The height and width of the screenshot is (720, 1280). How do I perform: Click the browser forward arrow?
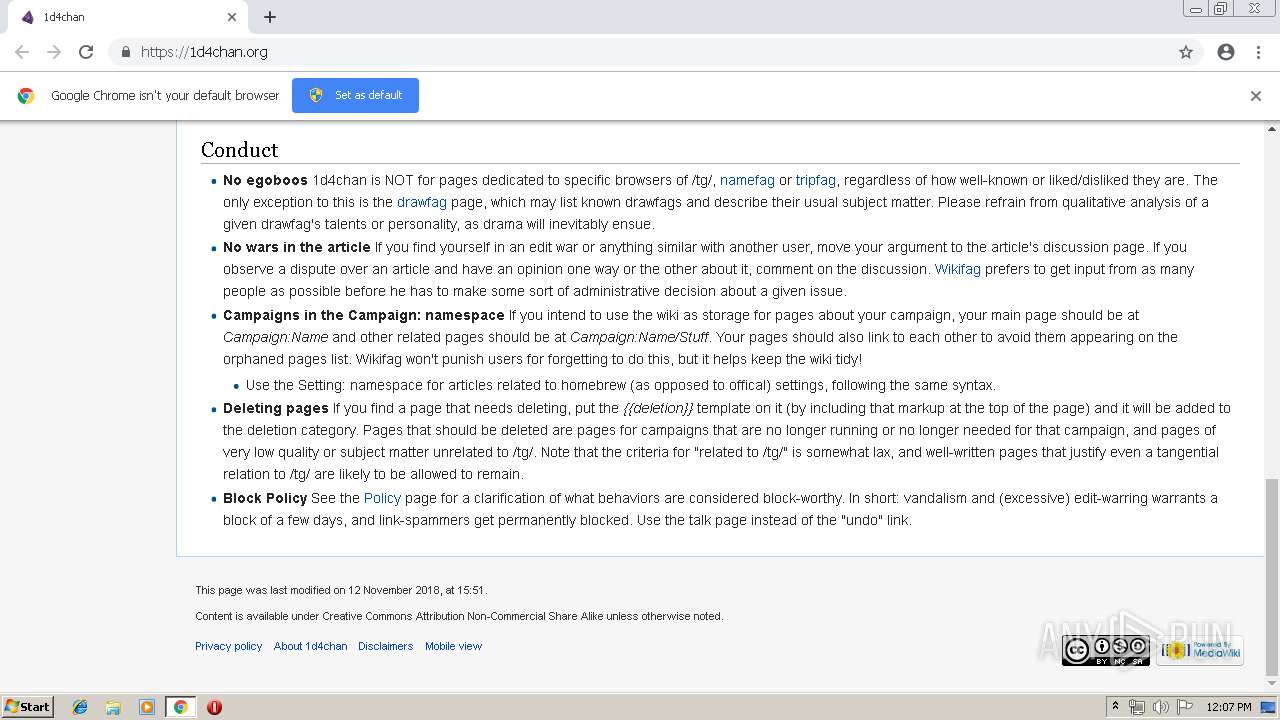coord(54,52)
